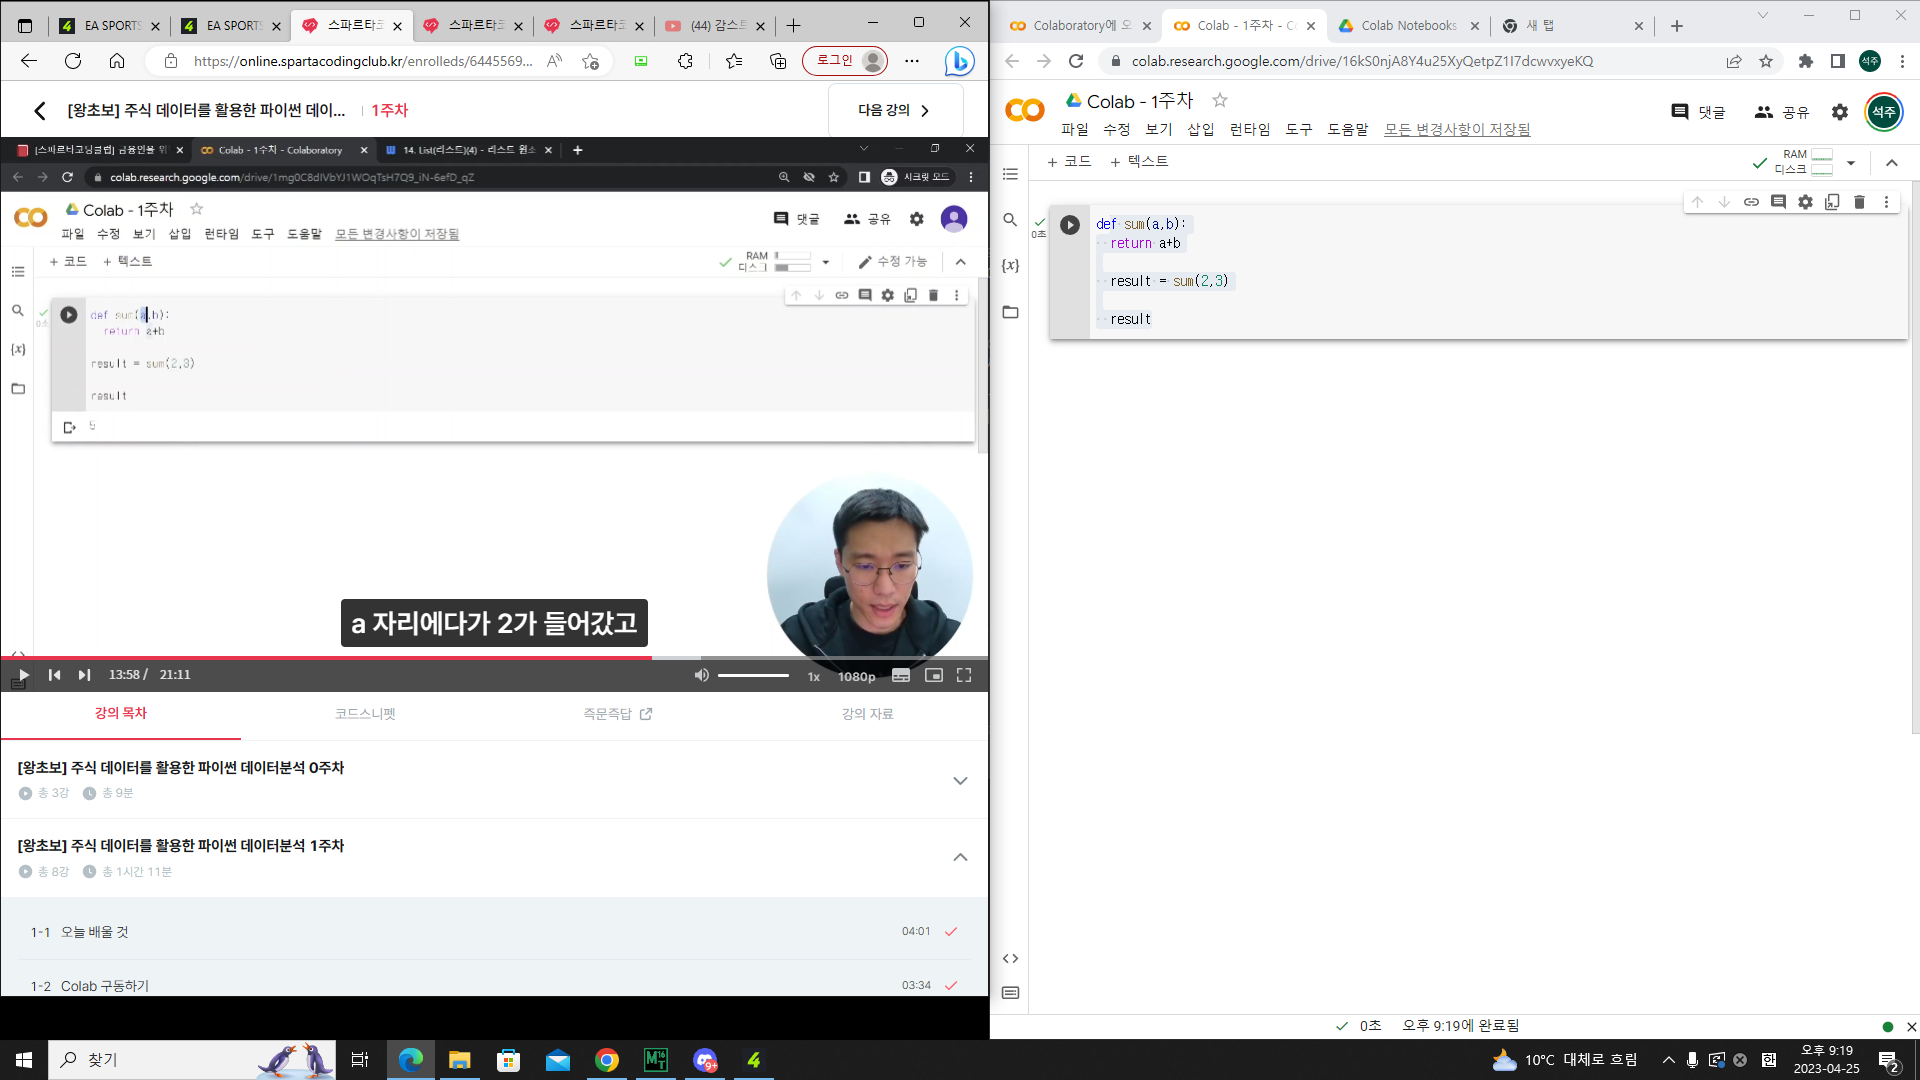Bookmark page star in Chrome address bar

point(1766,61)
